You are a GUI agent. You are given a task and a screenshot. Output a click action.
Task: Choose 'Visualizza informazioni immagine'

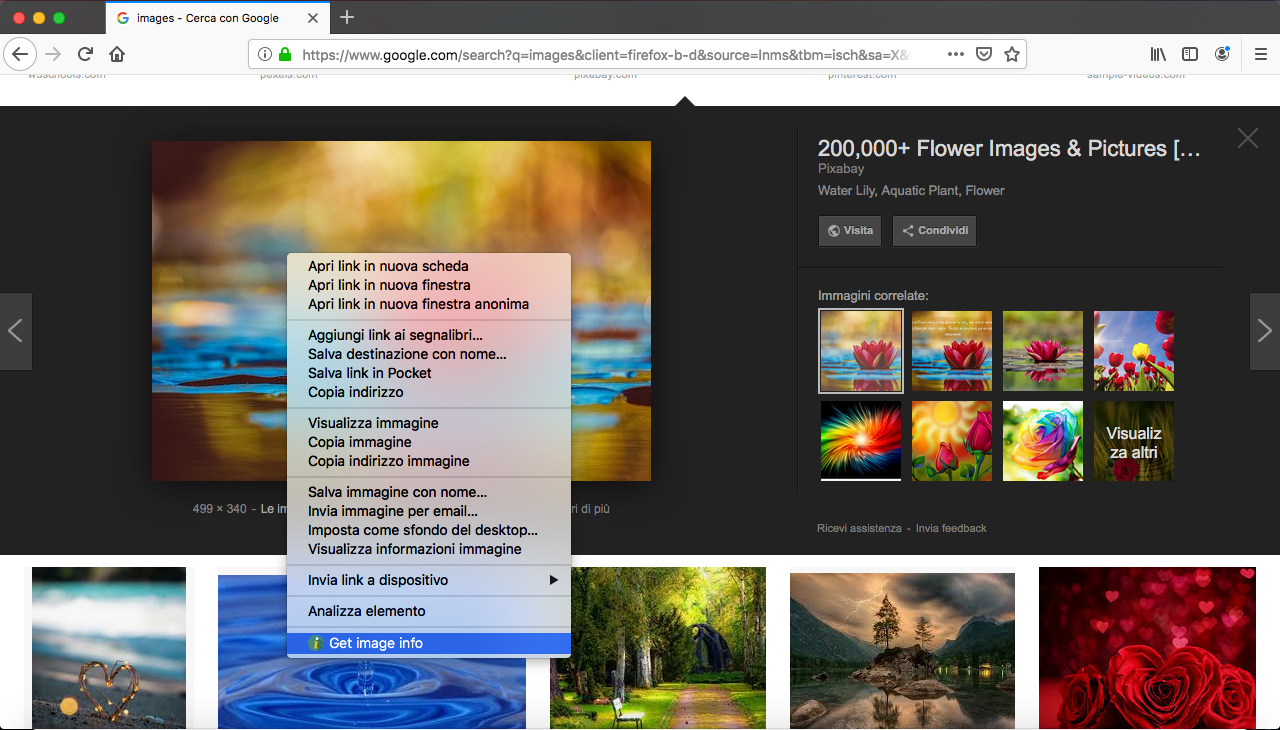pyautogui.click(x=429, y=549)
